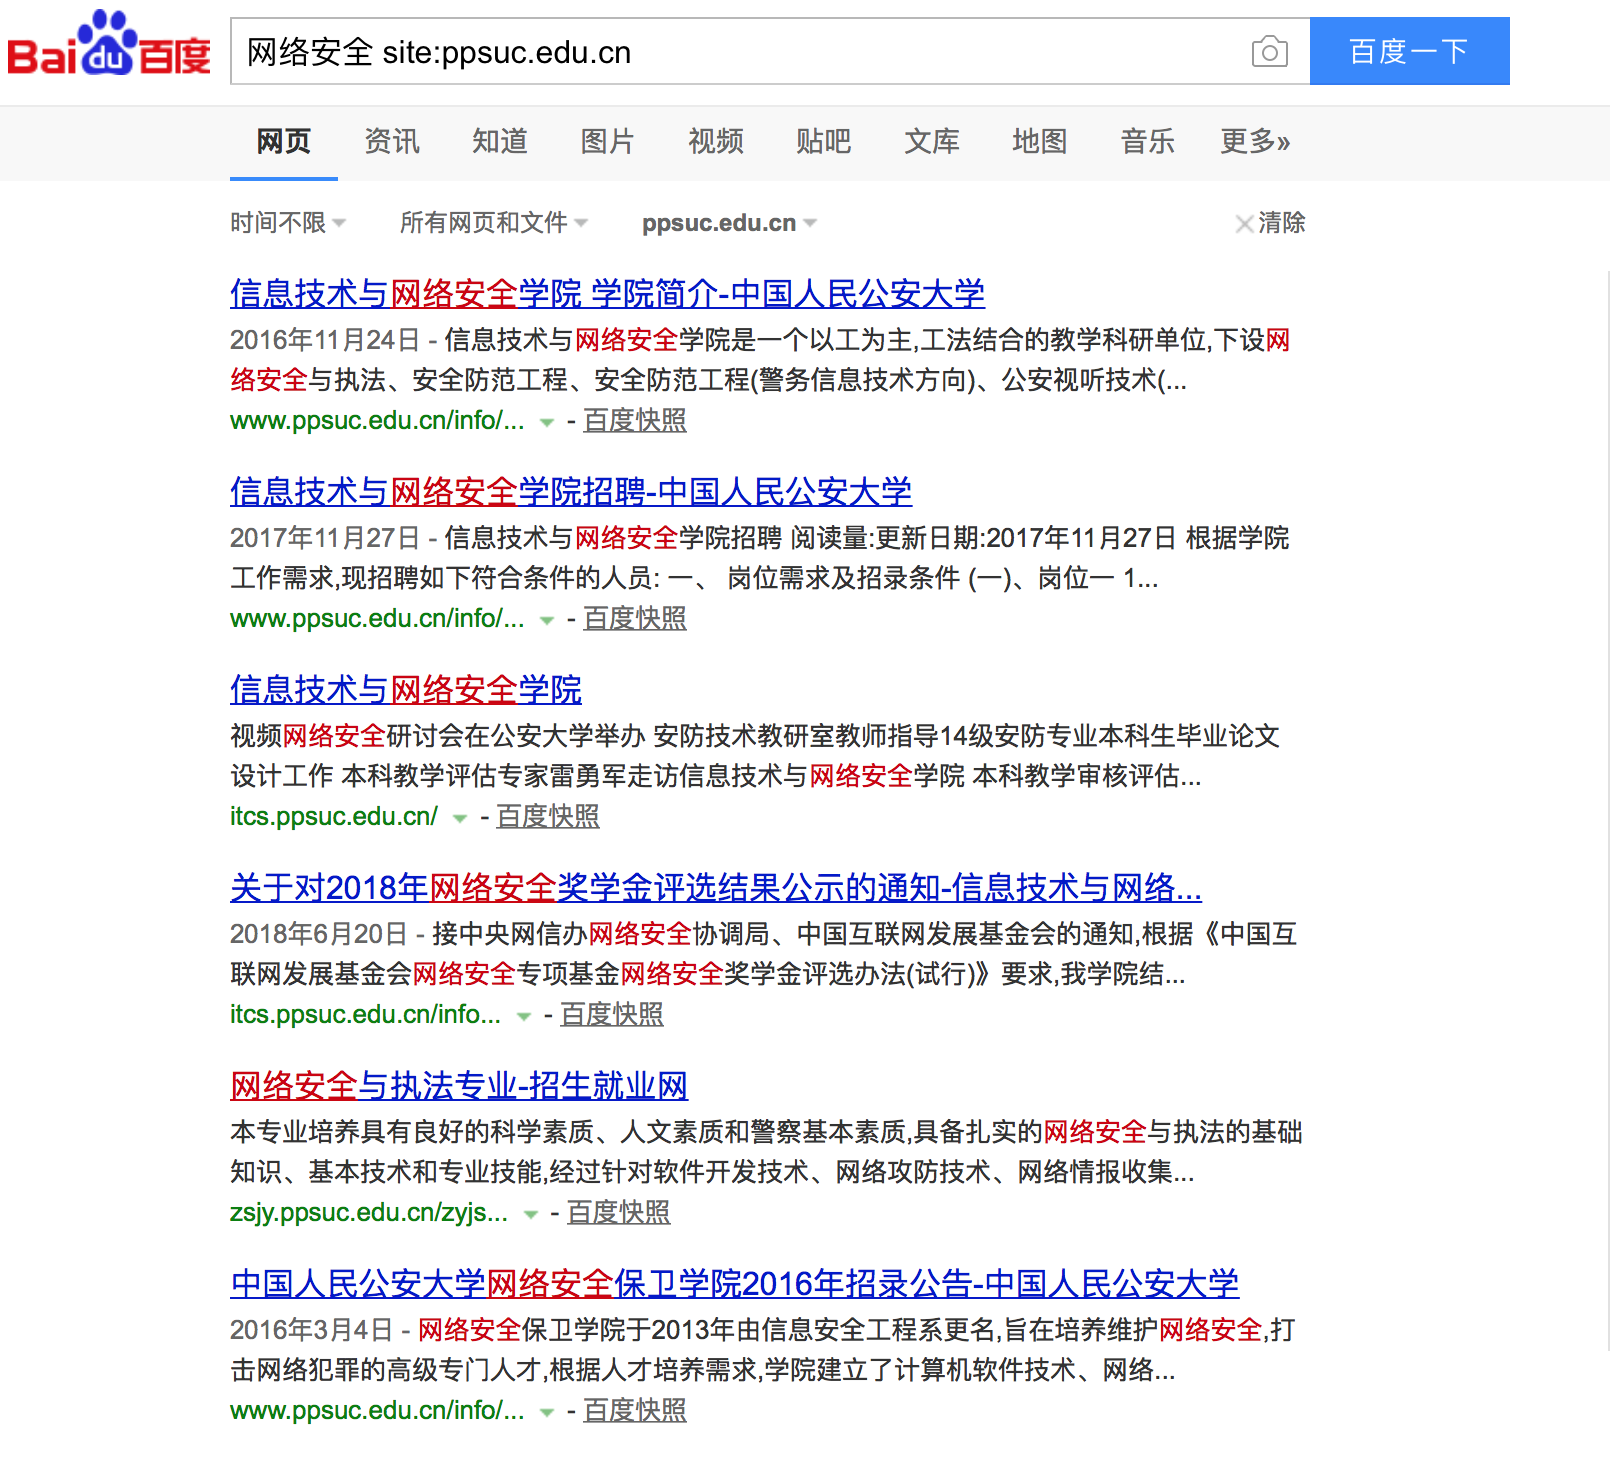Viewport: 1610px width, 1466px height.
Task: Open 百度快照 for itcs.ppsuc.edu.cn/ result
Action: point(548,817)
